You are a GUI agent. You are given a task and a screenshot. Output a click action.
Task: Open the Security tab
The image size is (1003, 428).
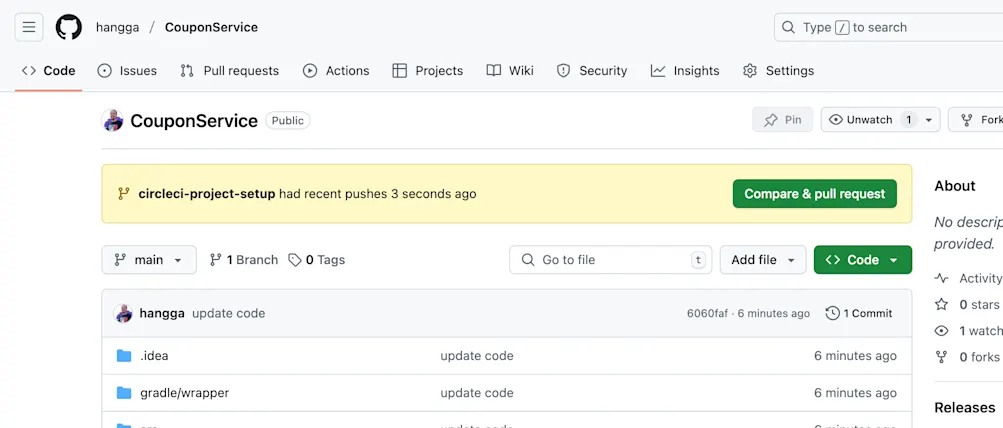(x=592, y=71)
